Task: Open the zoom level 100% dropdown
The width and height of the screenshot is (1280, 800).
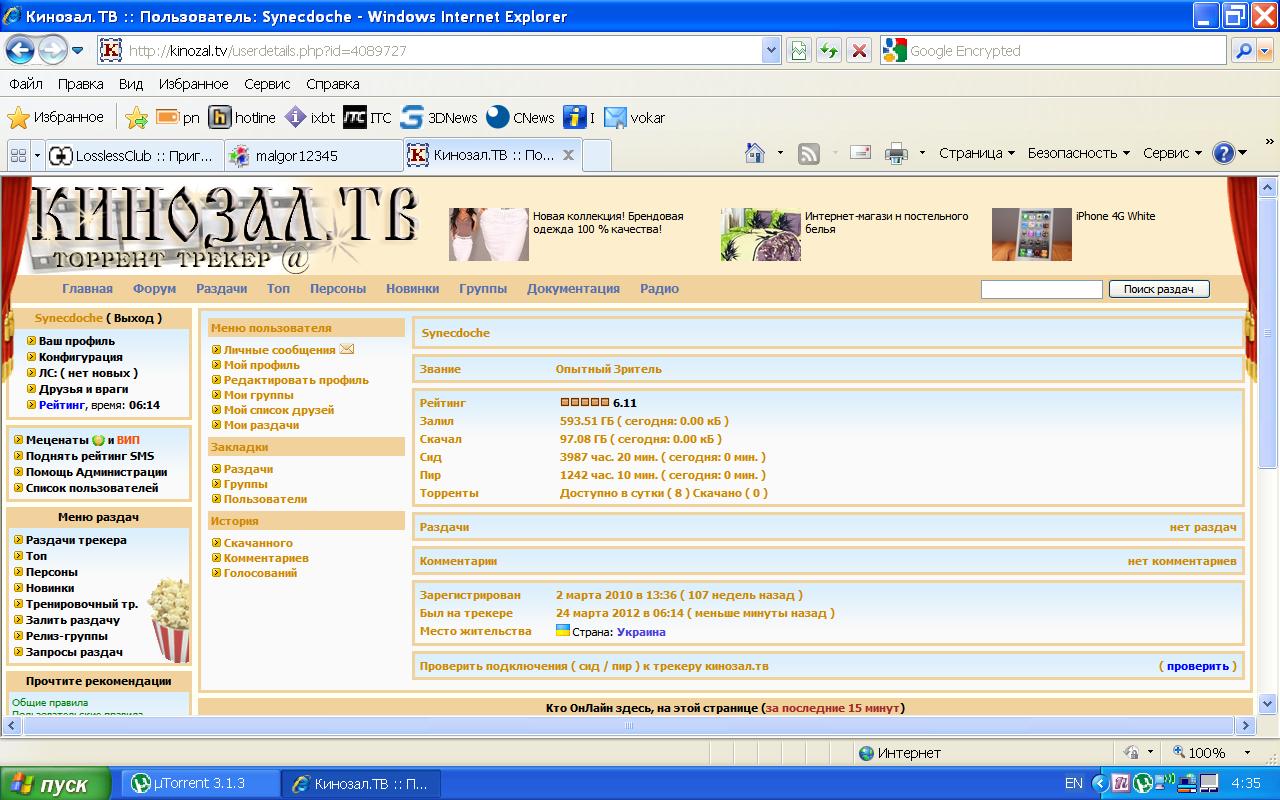Action: tap(1247, 752)
